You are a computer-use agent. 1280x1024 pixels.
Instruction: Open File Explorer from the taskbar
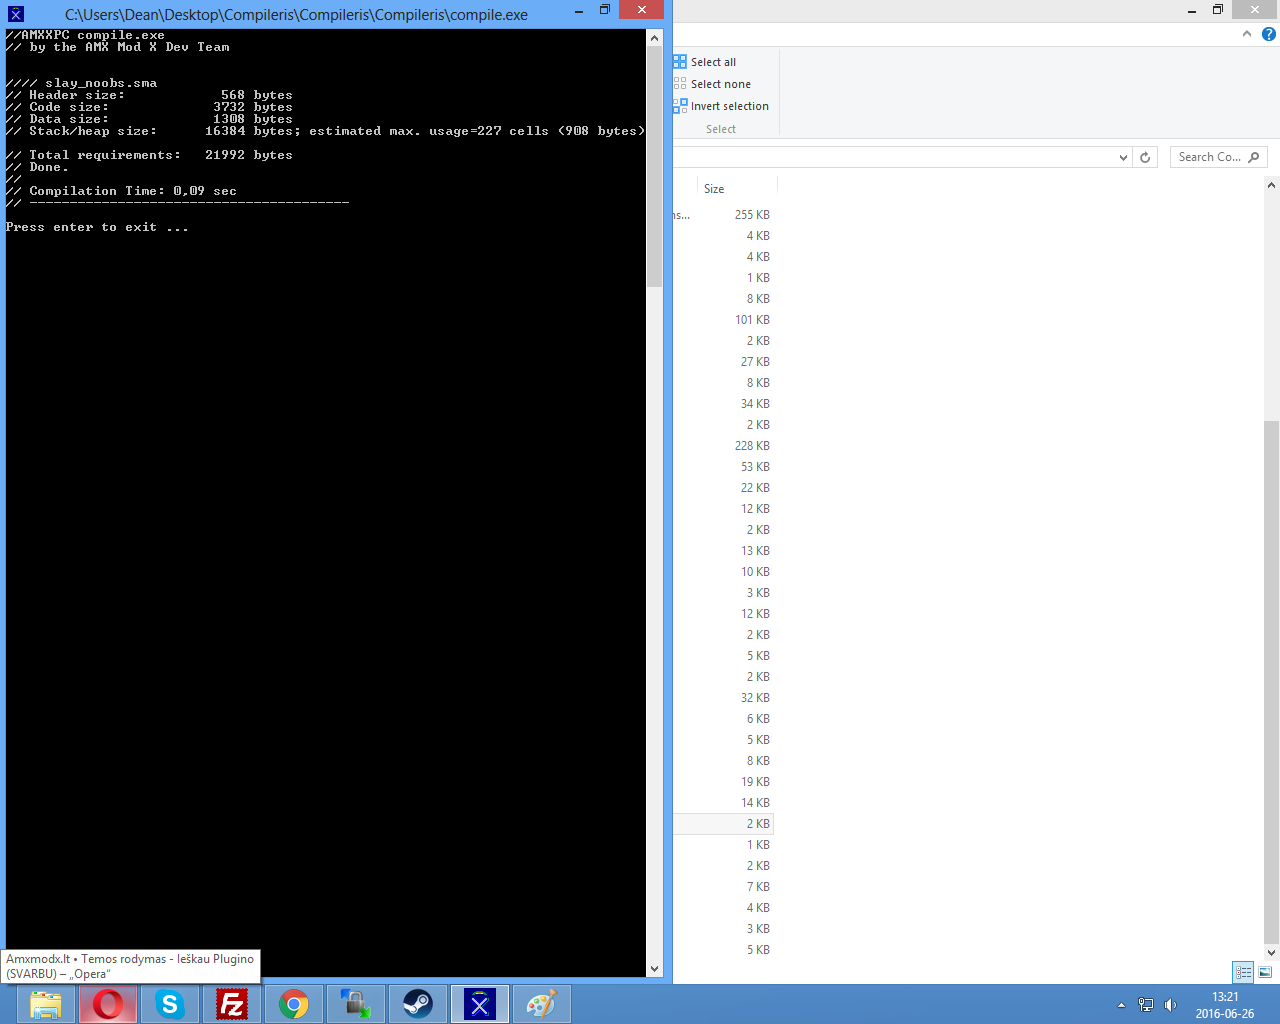[46, 1004]
